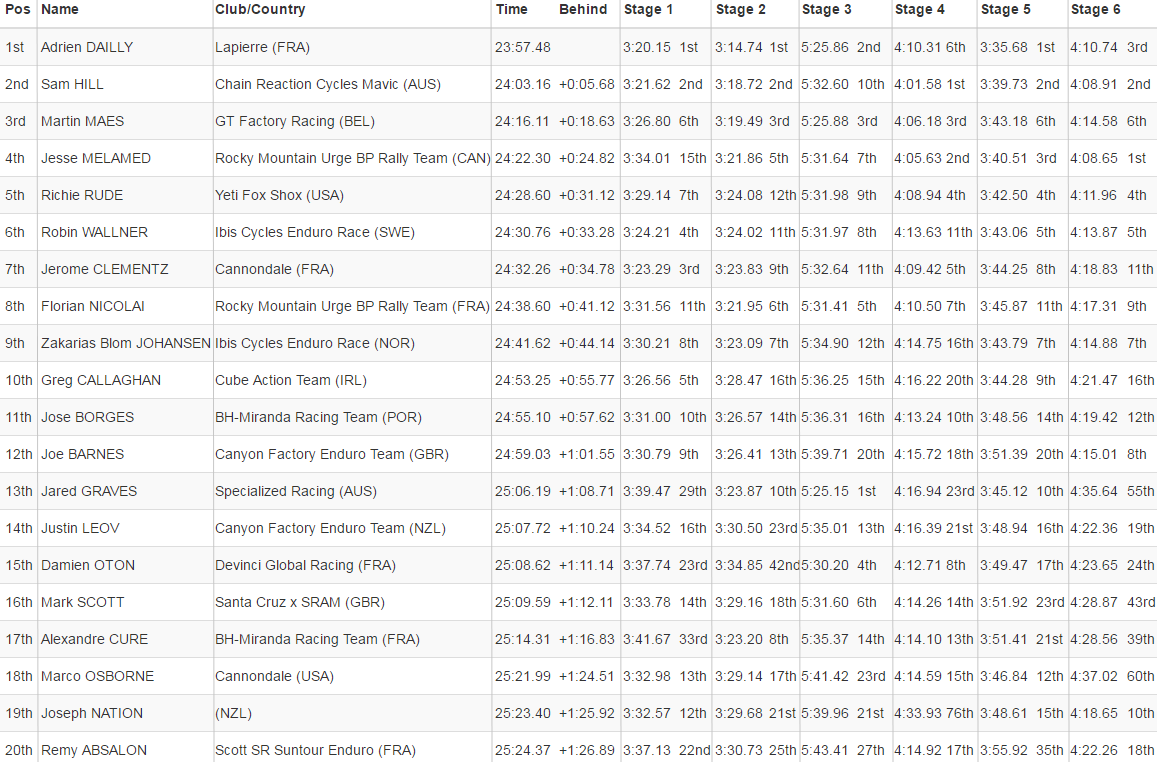The image size is (1159, 762).
Task: Click Santa Cruz x SRAM (GBR) cell
Action: [x=299, y=602]
